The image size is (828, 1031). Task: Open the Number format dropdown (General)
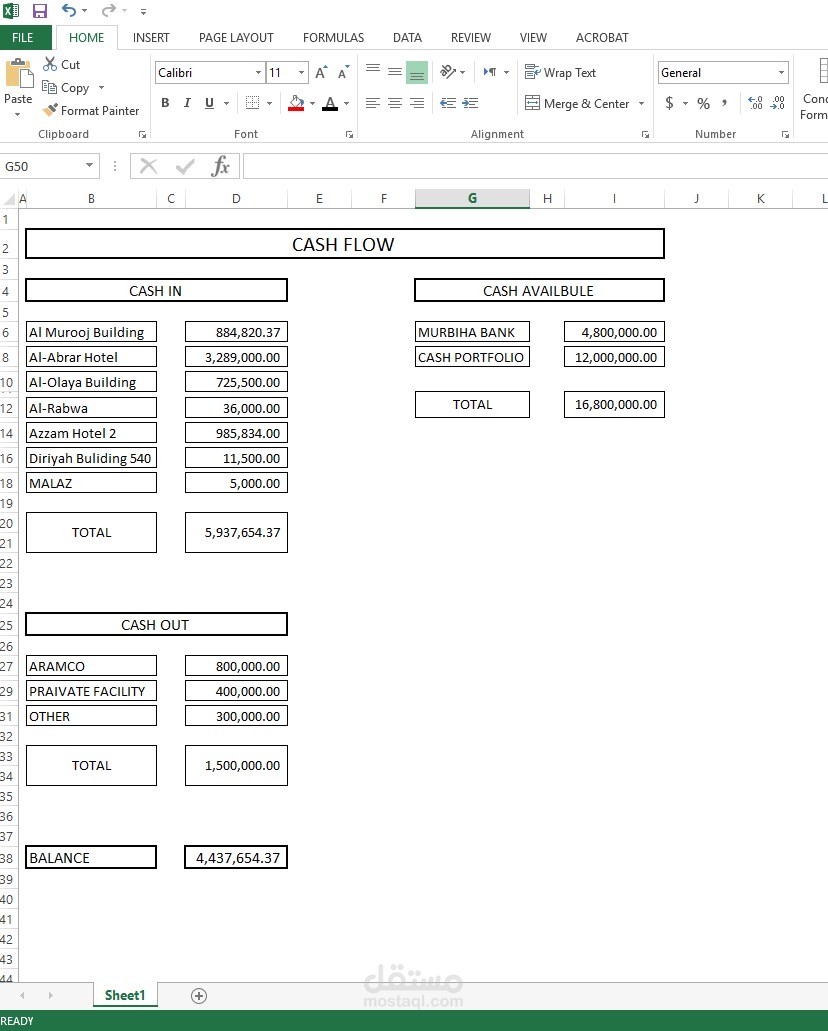781,72
